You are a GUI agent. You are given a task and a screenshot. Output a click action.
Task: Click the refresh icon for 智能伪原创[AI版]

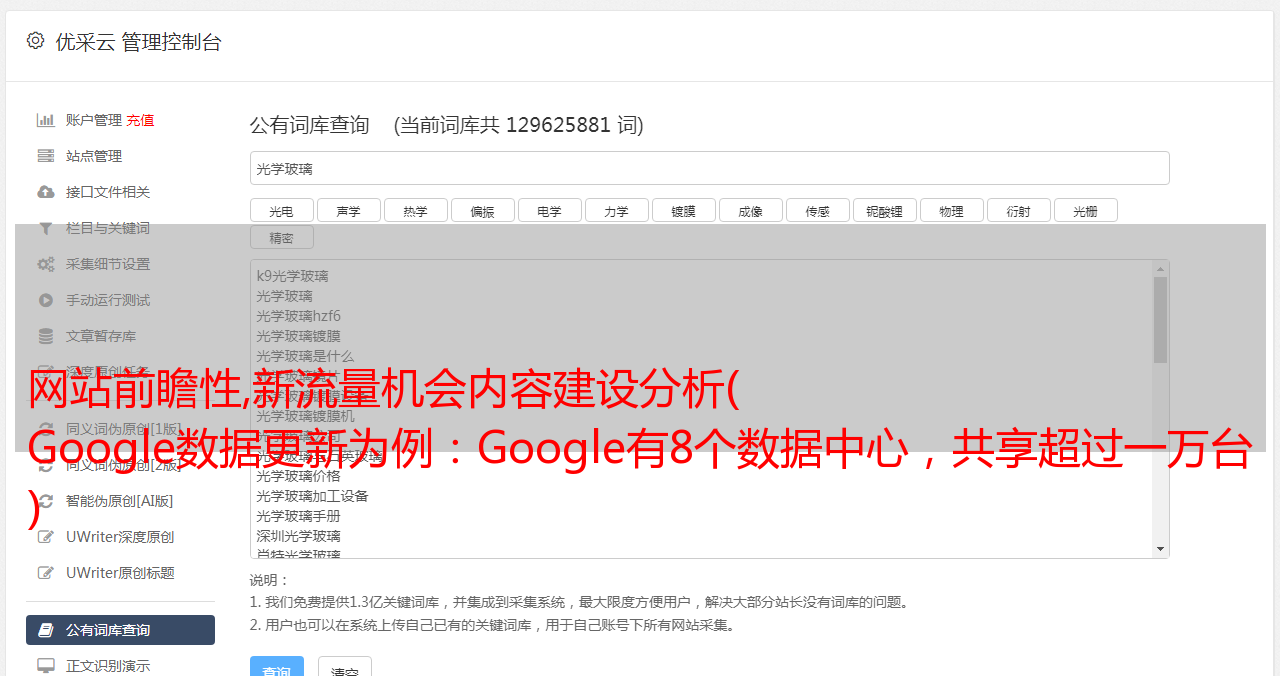click(x=46, y=501)
